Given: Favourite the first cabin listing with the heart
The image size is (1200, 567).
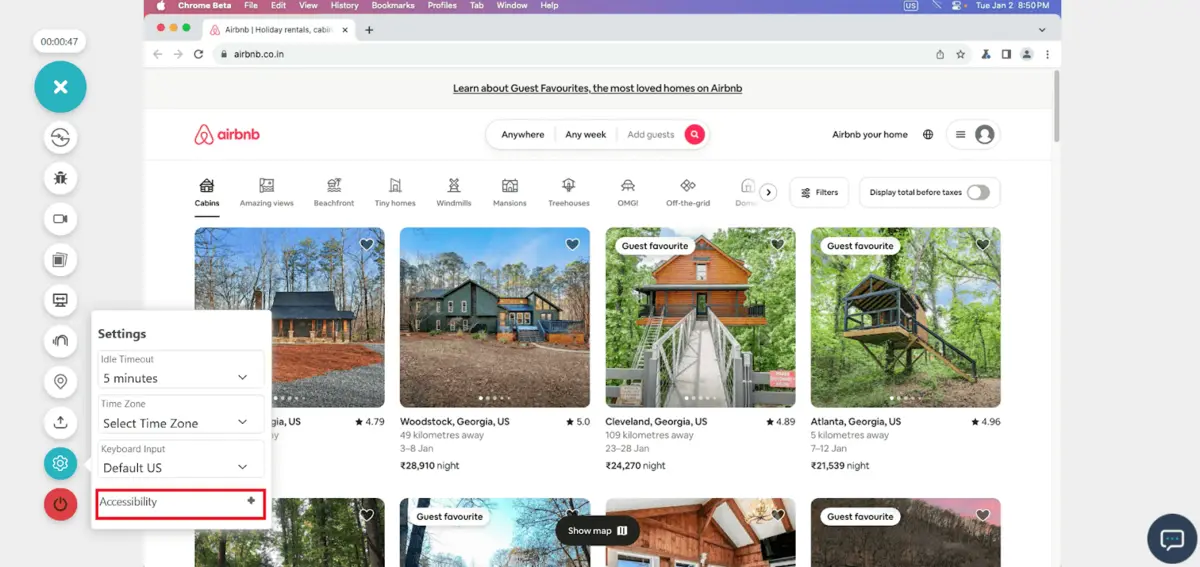Looking at the screenshot, I should click(367, 244).
